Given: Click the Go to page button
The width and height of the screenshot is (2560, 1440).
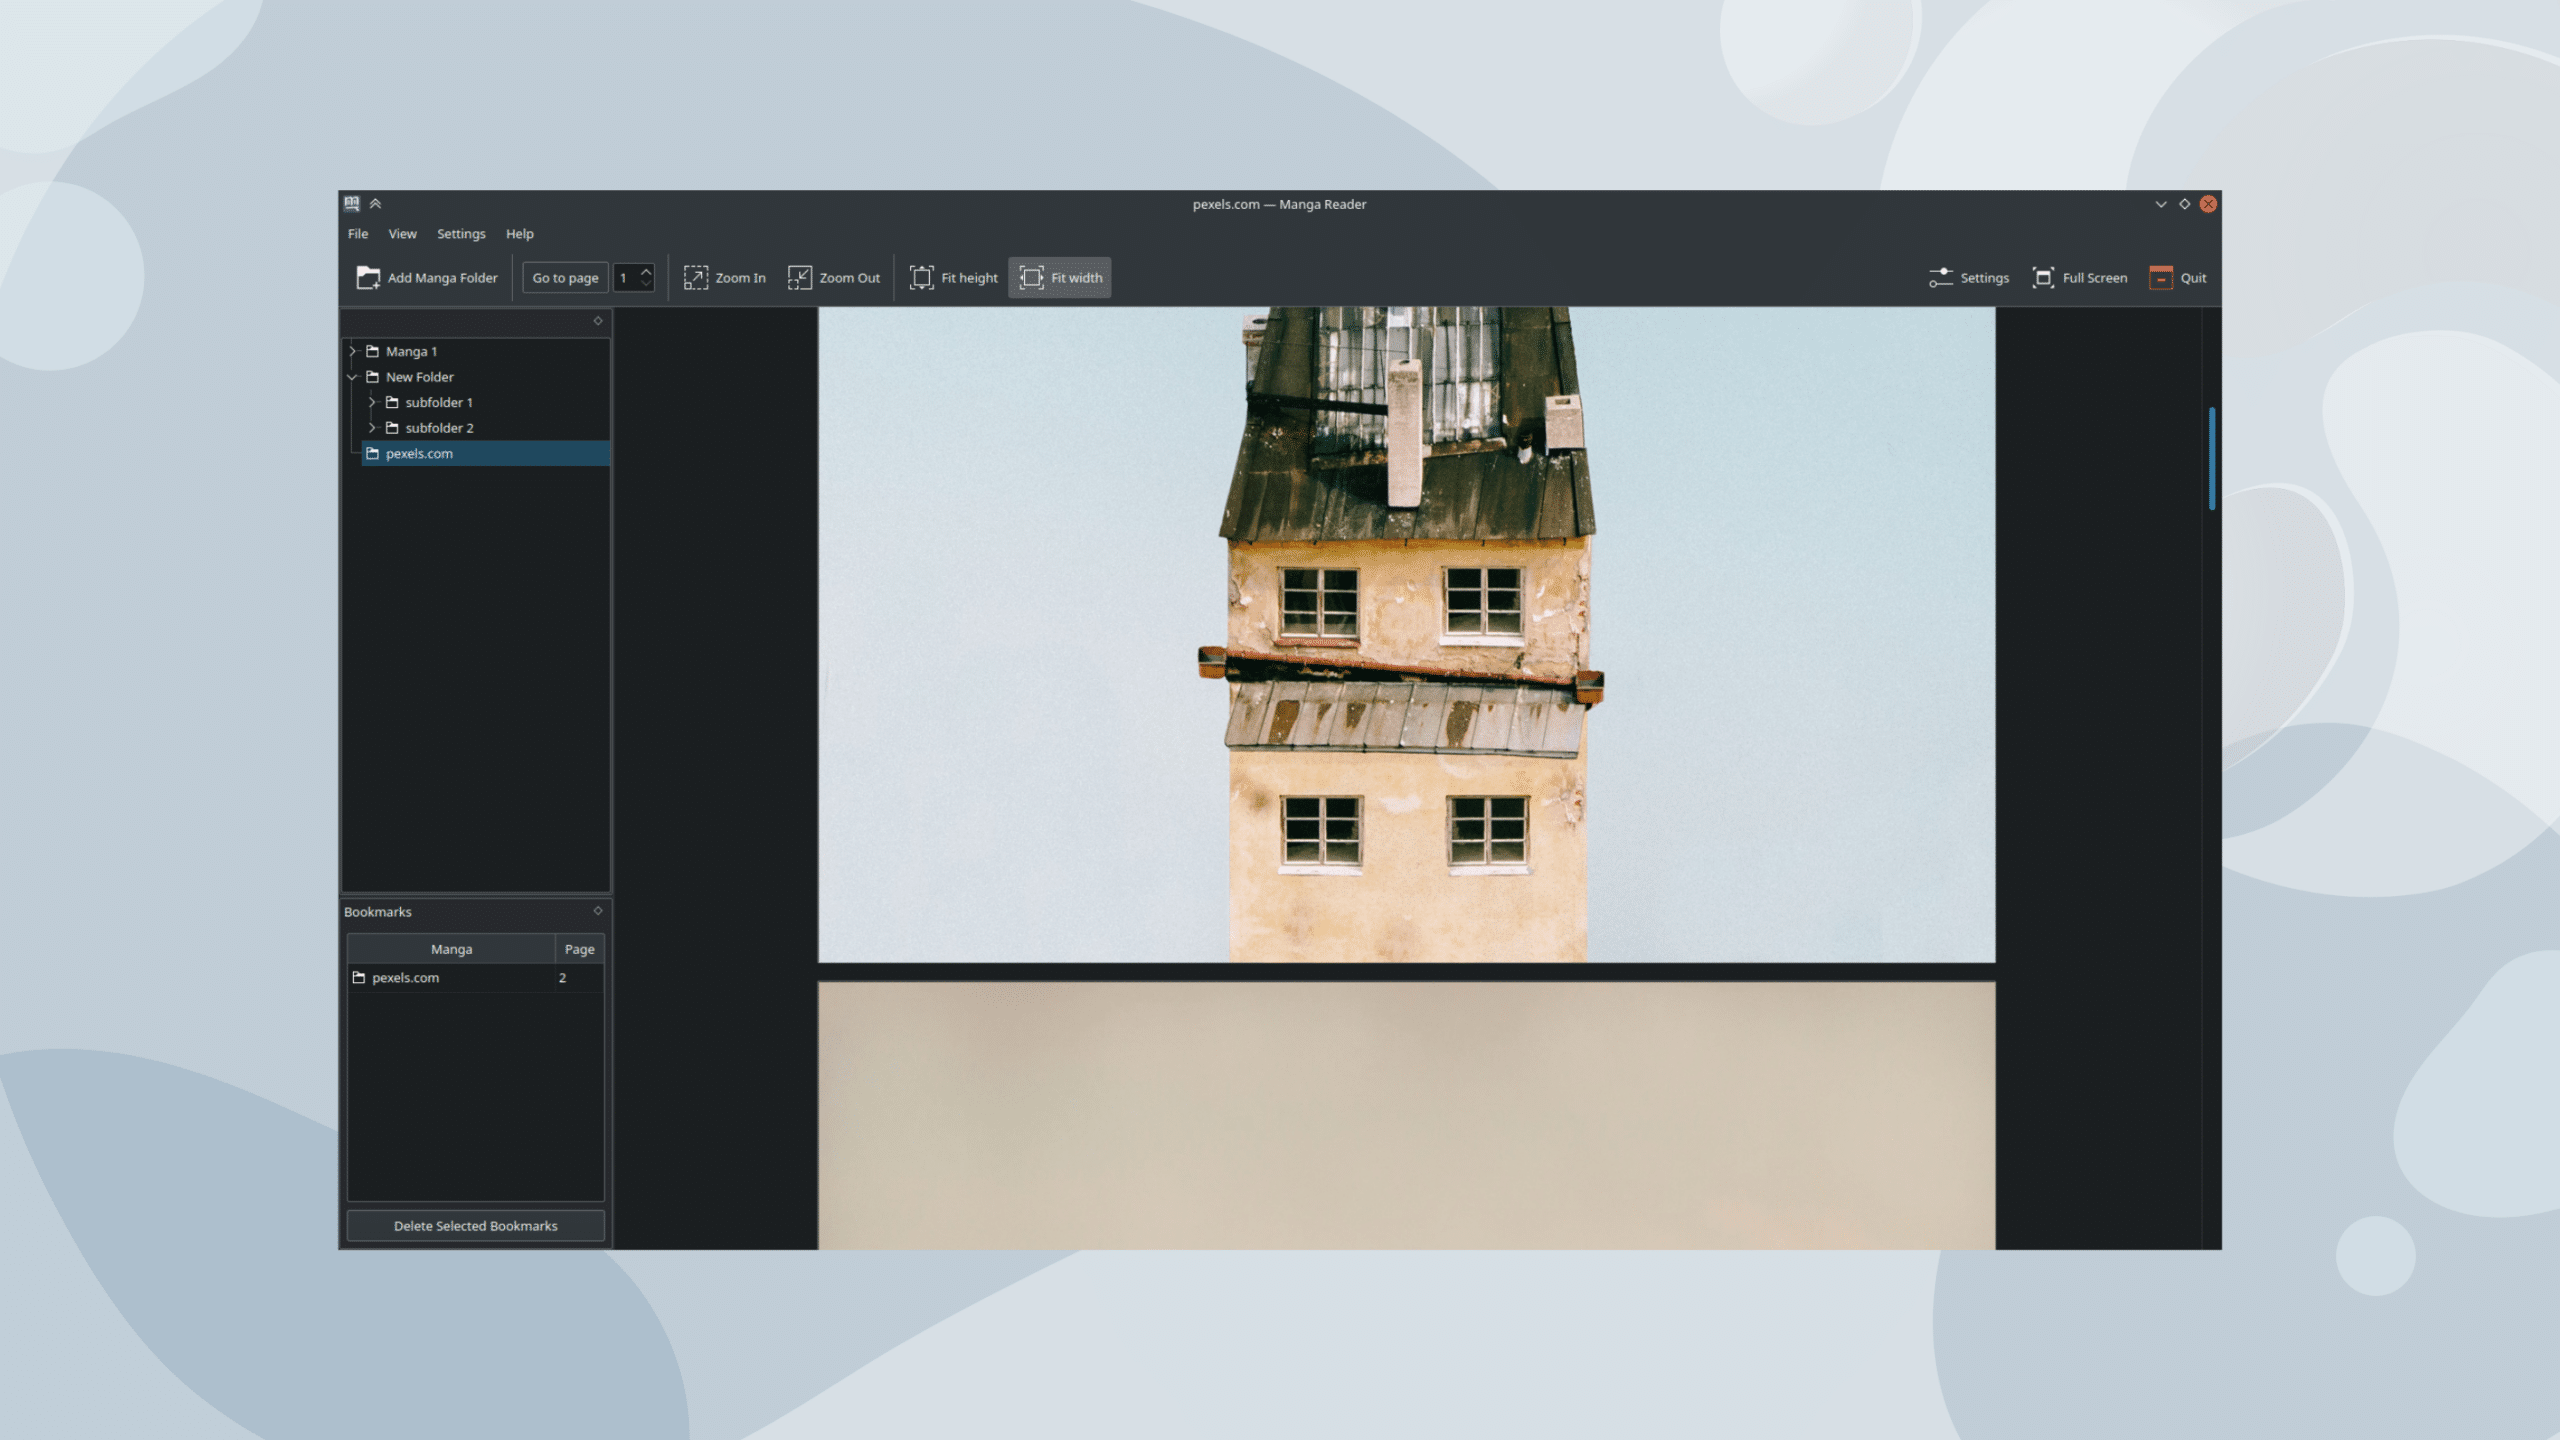Looking at the screenshot, I should click(x=566, y=278).
